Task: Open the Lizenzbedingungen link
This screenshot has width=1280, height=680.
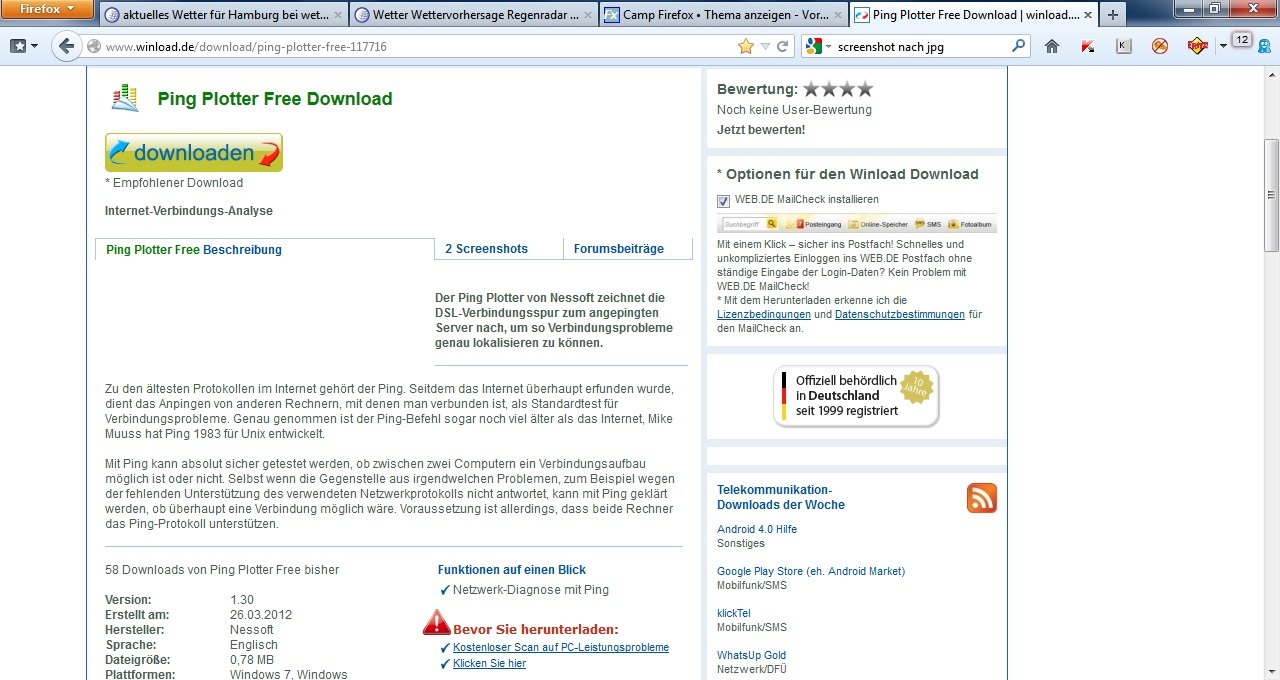Action: 764,314
